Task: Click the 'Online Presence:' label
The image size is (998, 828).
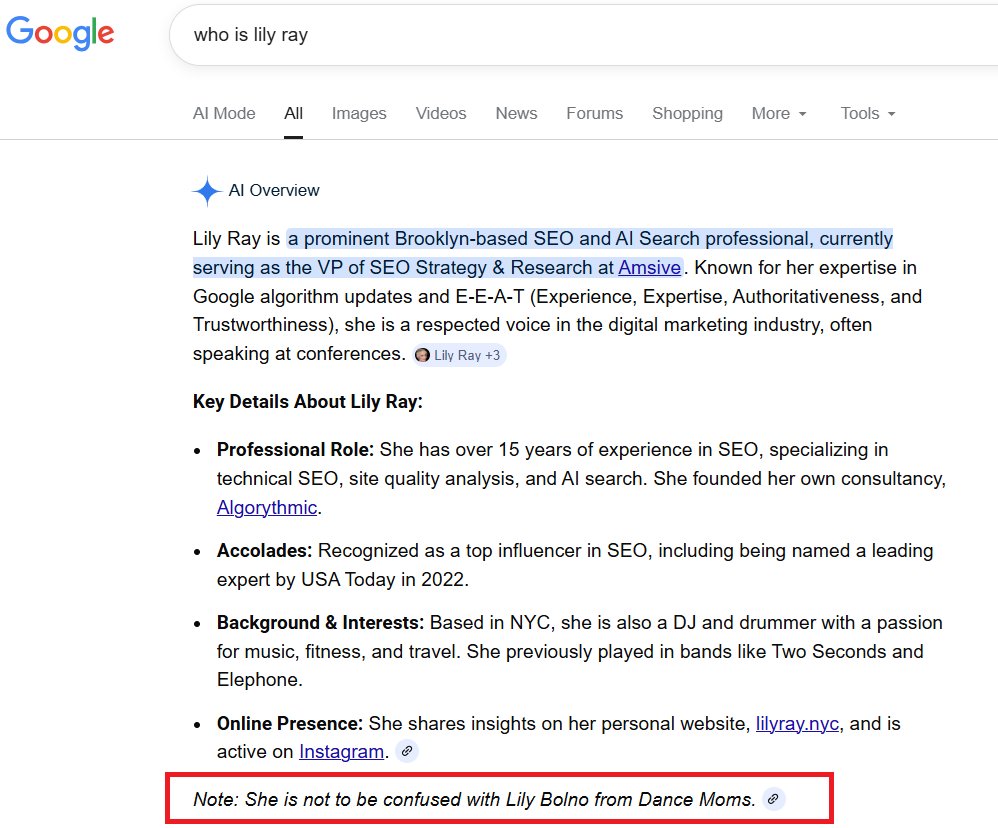Action: click(x=290, y=724)
